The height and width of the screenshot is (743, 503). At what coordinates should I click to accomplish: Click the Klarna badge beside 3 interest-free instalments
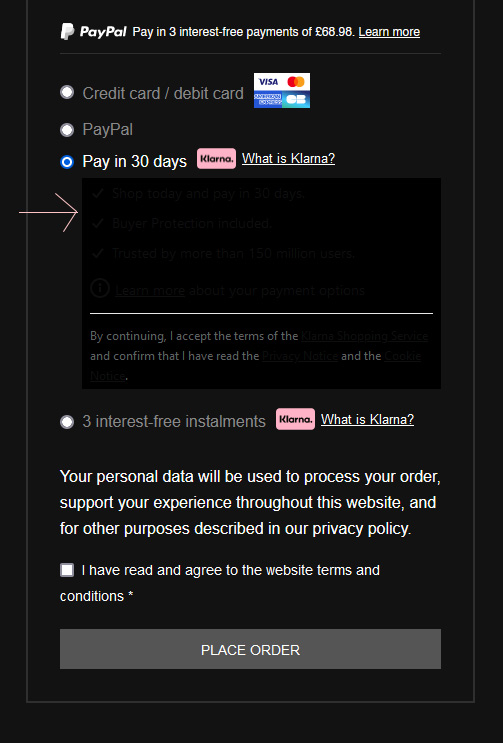click(296, 419)
